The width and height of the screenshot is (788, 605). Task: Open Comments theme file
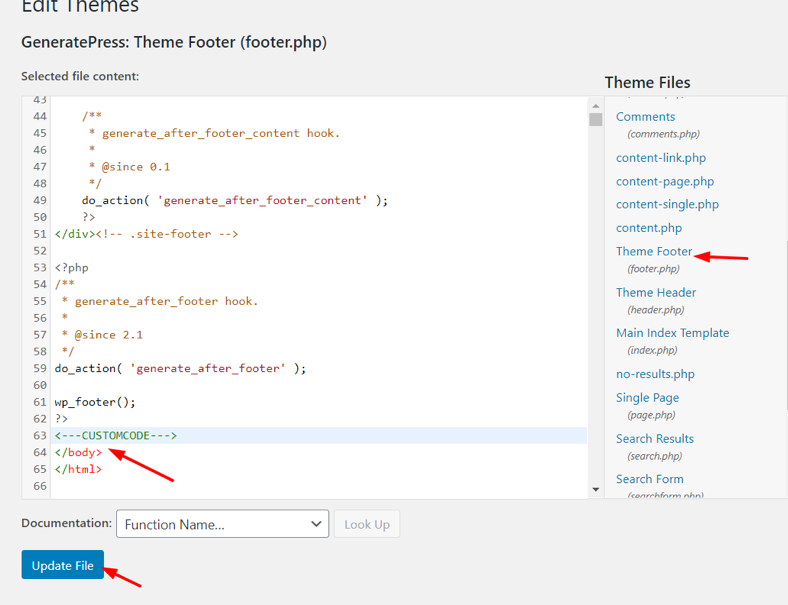[645, 117]
